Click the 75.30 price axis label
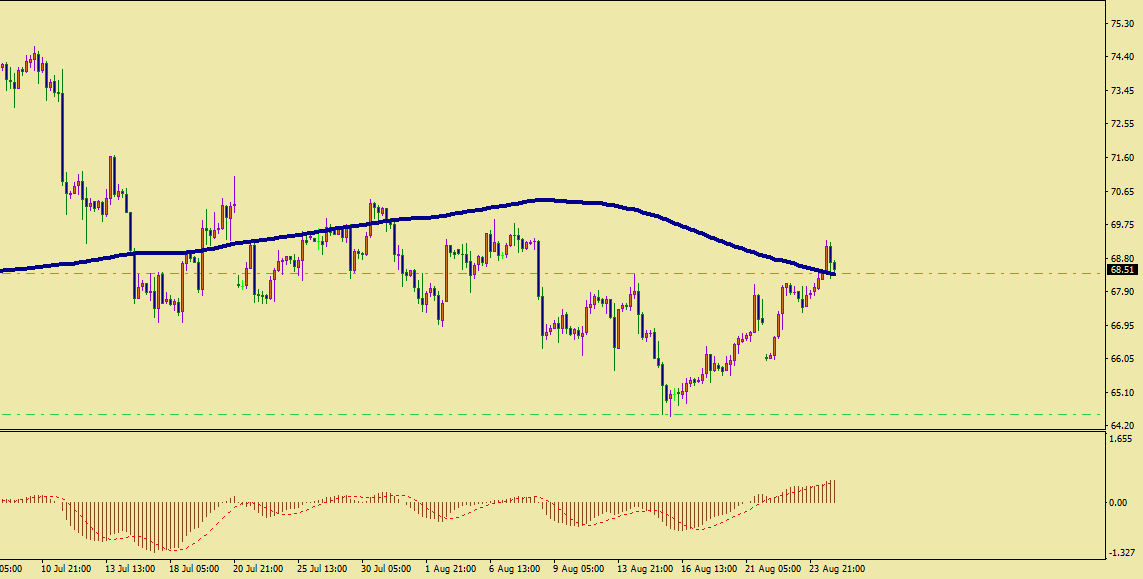The height and width of the screenshot is (579, 1143). [1123, 24]
